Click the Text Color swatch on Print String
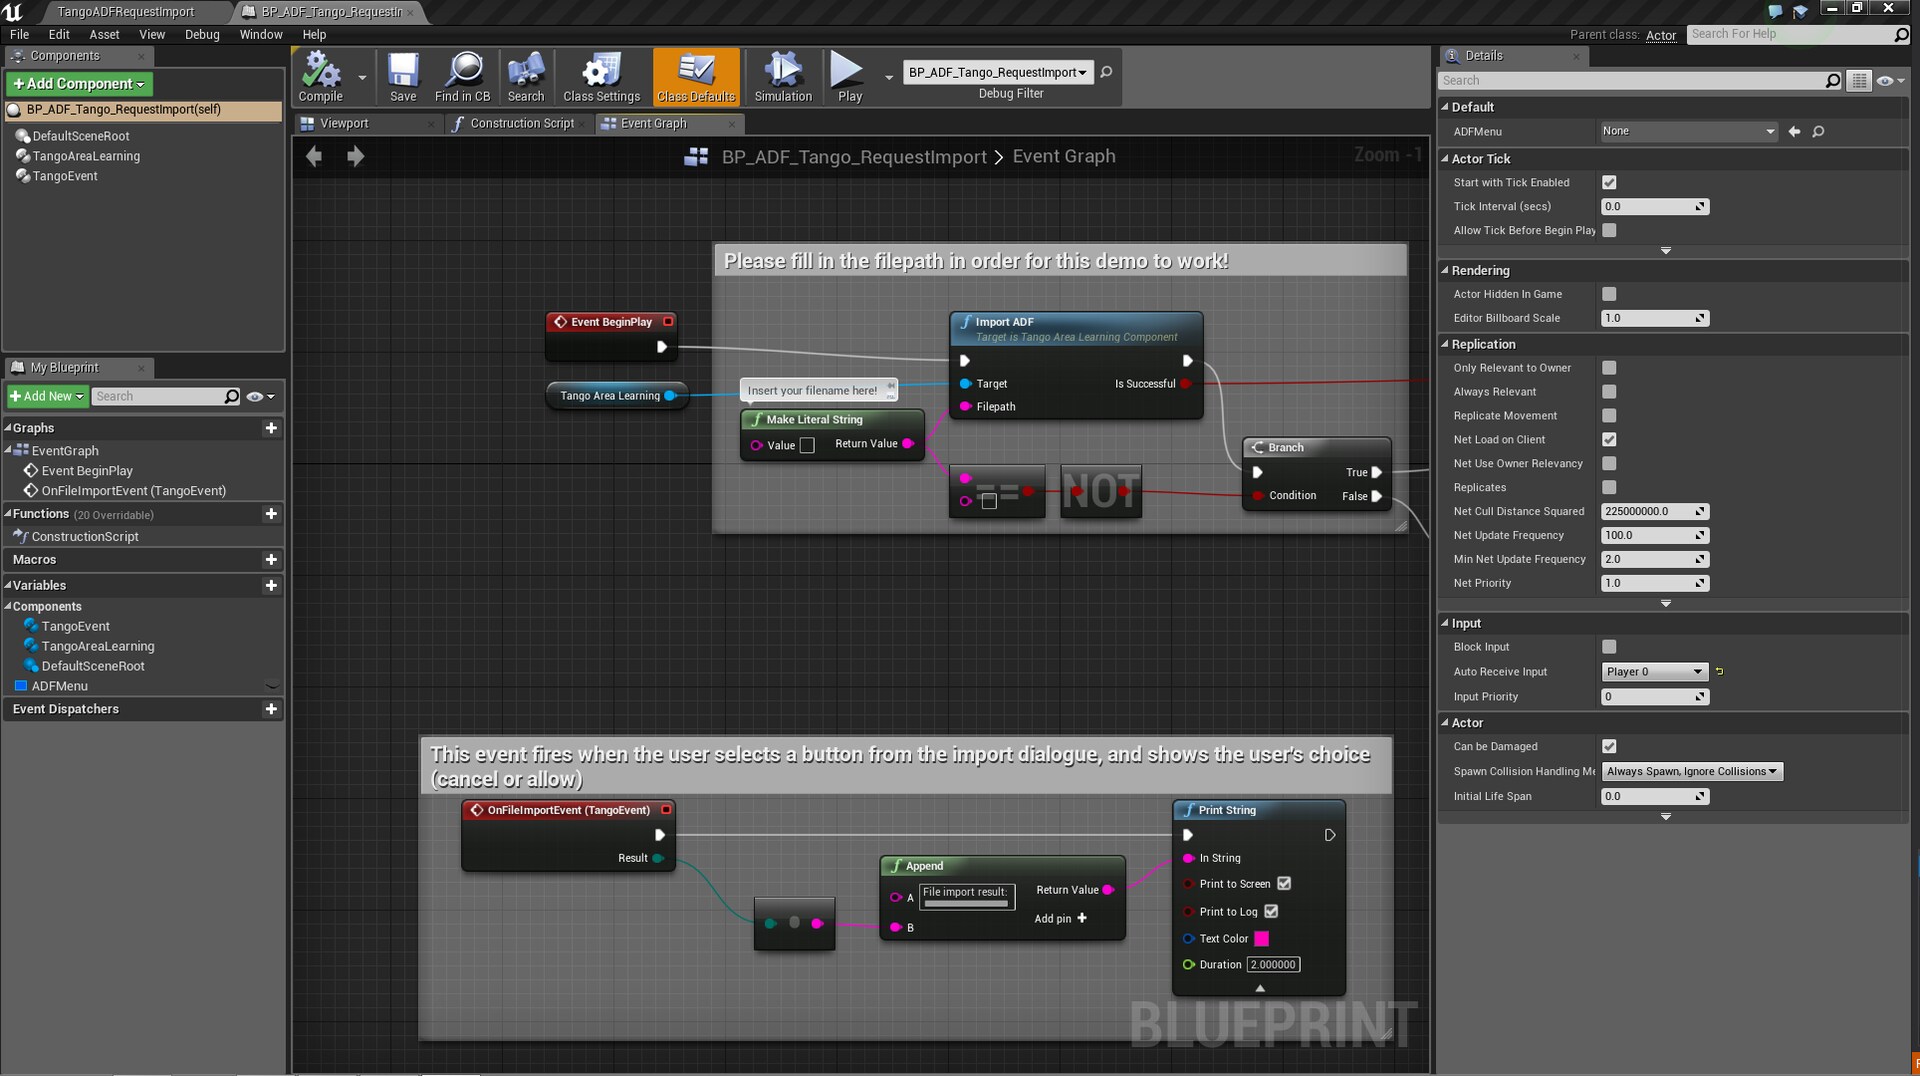Viewport: 1920px width, 1076px height. pyautogui.click(x=1261, y=938)
